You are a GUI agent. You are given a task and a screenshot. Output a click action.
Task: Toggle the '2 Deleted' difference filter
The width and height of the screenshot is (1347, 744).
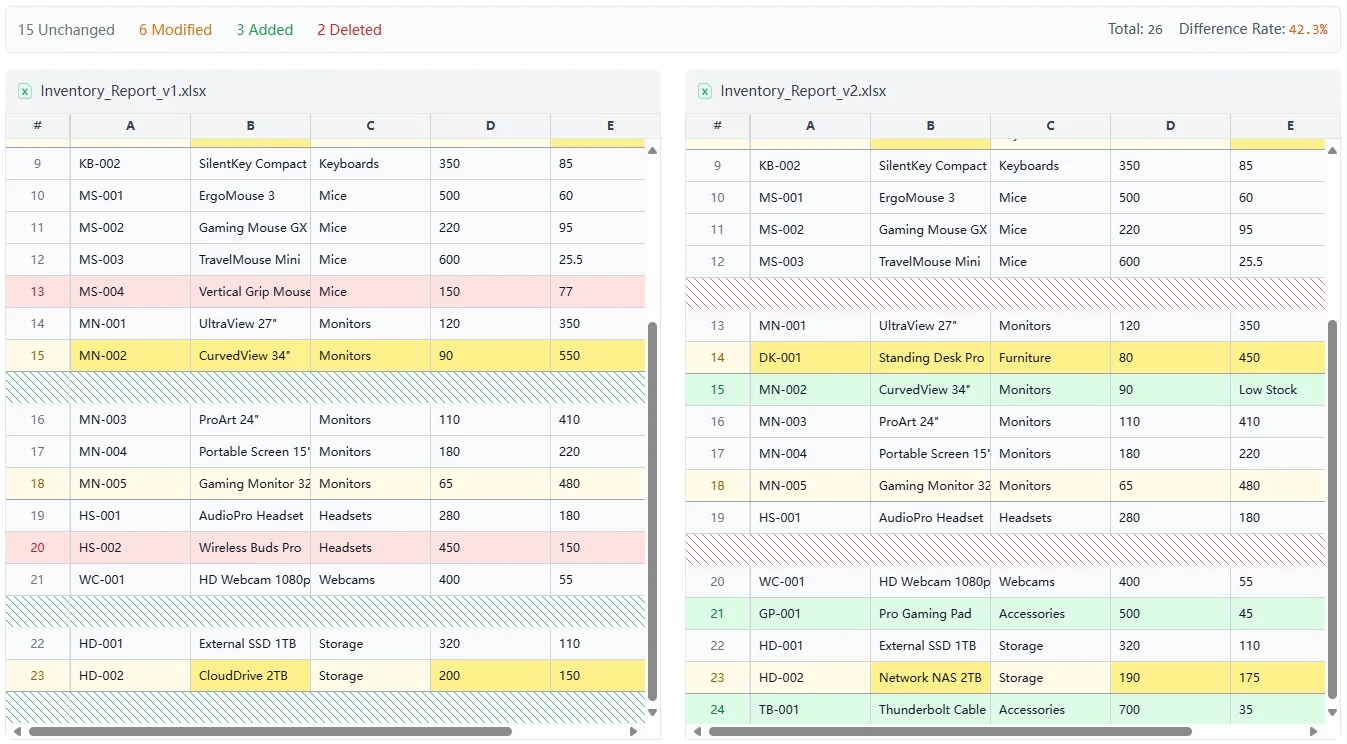pos(349,29)
